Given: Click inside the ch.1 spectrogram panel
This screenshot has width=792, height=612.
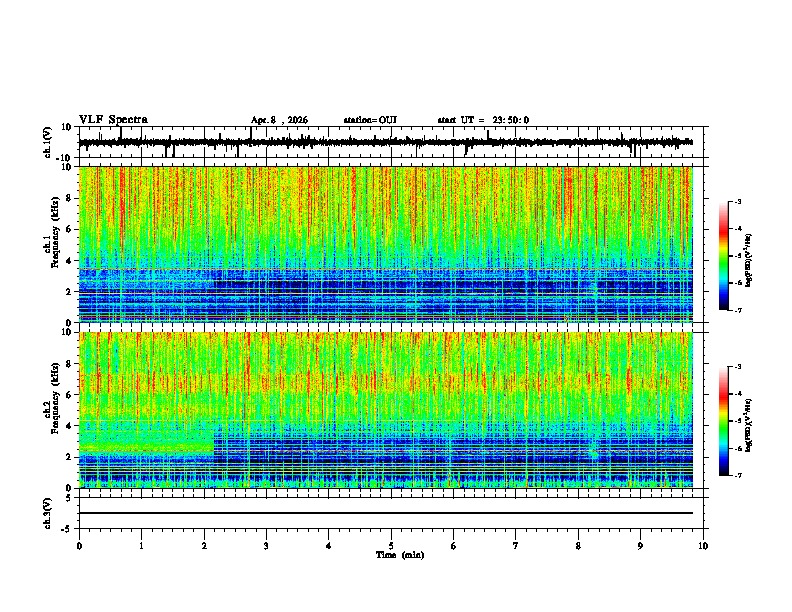Looking at the screenshot, I should 386,244.
